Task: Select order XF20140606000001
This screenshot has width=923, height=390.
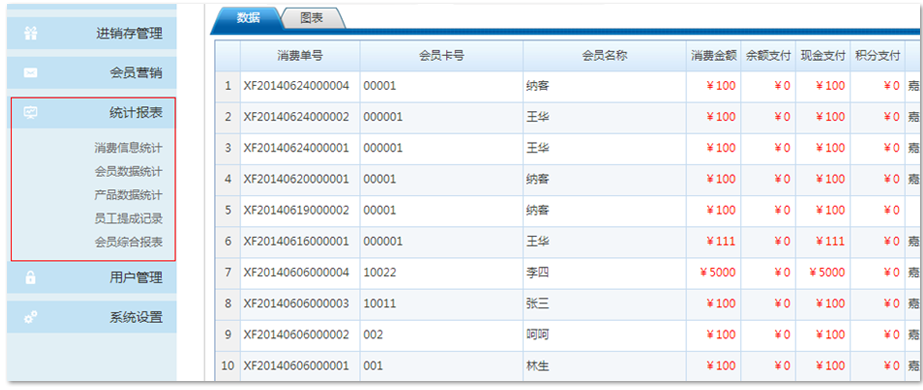Action: coord(296,366)
